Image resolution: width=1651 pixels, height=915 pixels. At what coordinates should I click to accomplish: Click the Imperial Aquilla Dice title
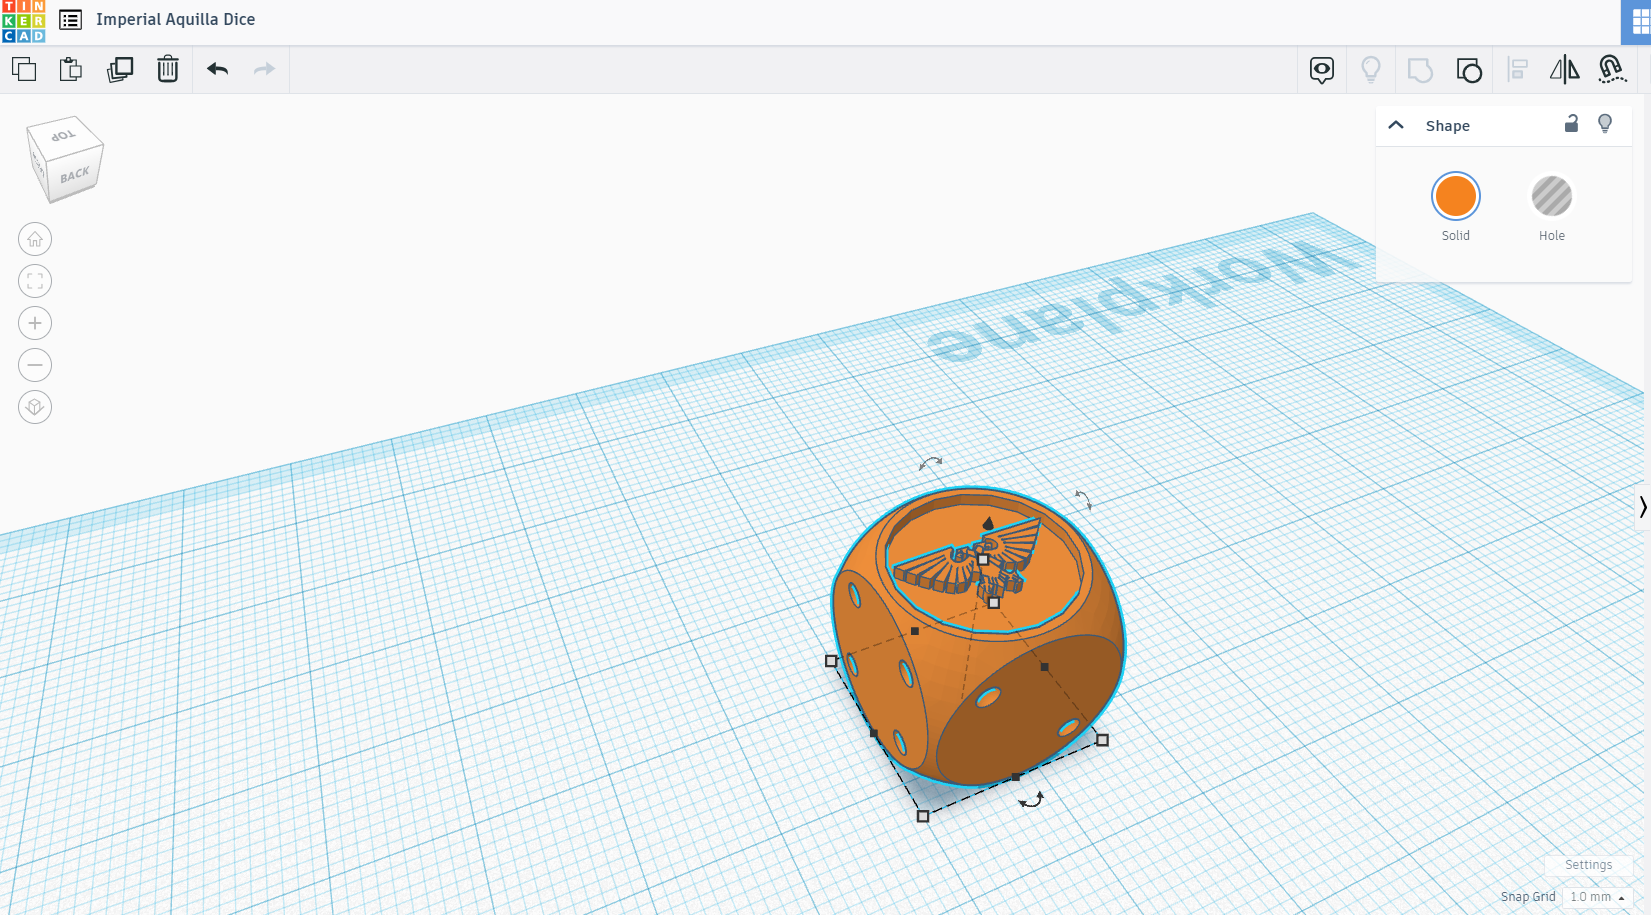pos(176,20)
